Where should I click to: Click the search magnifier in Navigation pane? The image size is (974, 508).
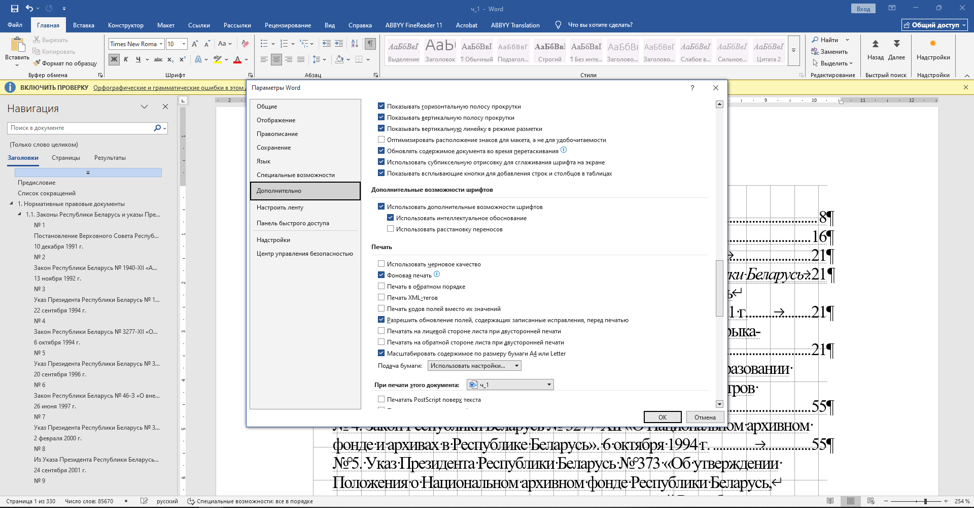(158, 128)
